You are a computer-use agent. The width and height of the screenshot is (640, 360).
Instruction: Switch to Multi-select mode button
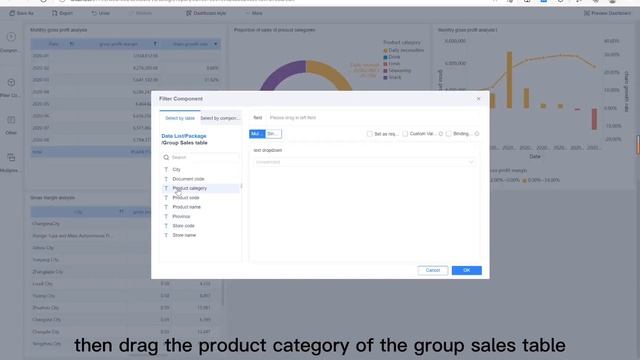257,134
